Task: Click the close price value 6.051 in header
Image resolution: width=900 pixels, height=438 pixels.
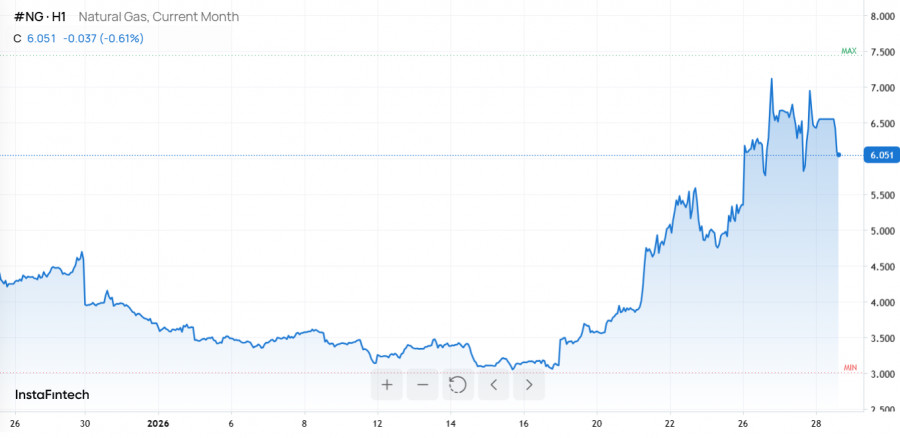Action: click(x=42, y=38)
